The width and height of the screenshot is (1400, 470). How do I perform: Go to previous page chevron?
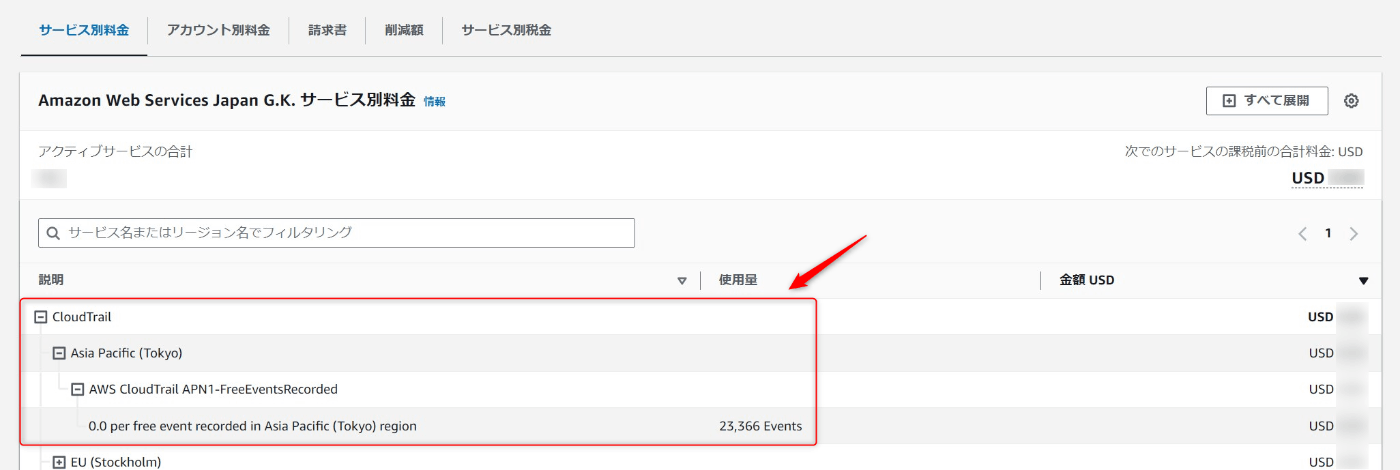click(1302, 234)
